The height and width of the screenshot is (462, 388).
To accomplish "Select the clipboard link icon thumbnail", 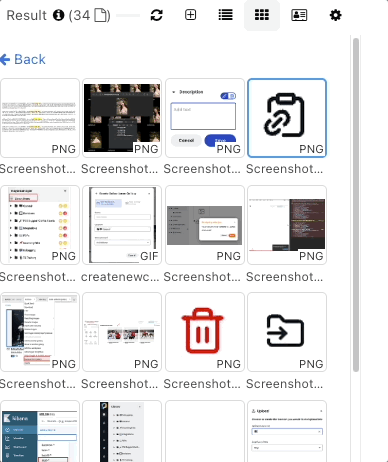I will [x=287, y=118].
